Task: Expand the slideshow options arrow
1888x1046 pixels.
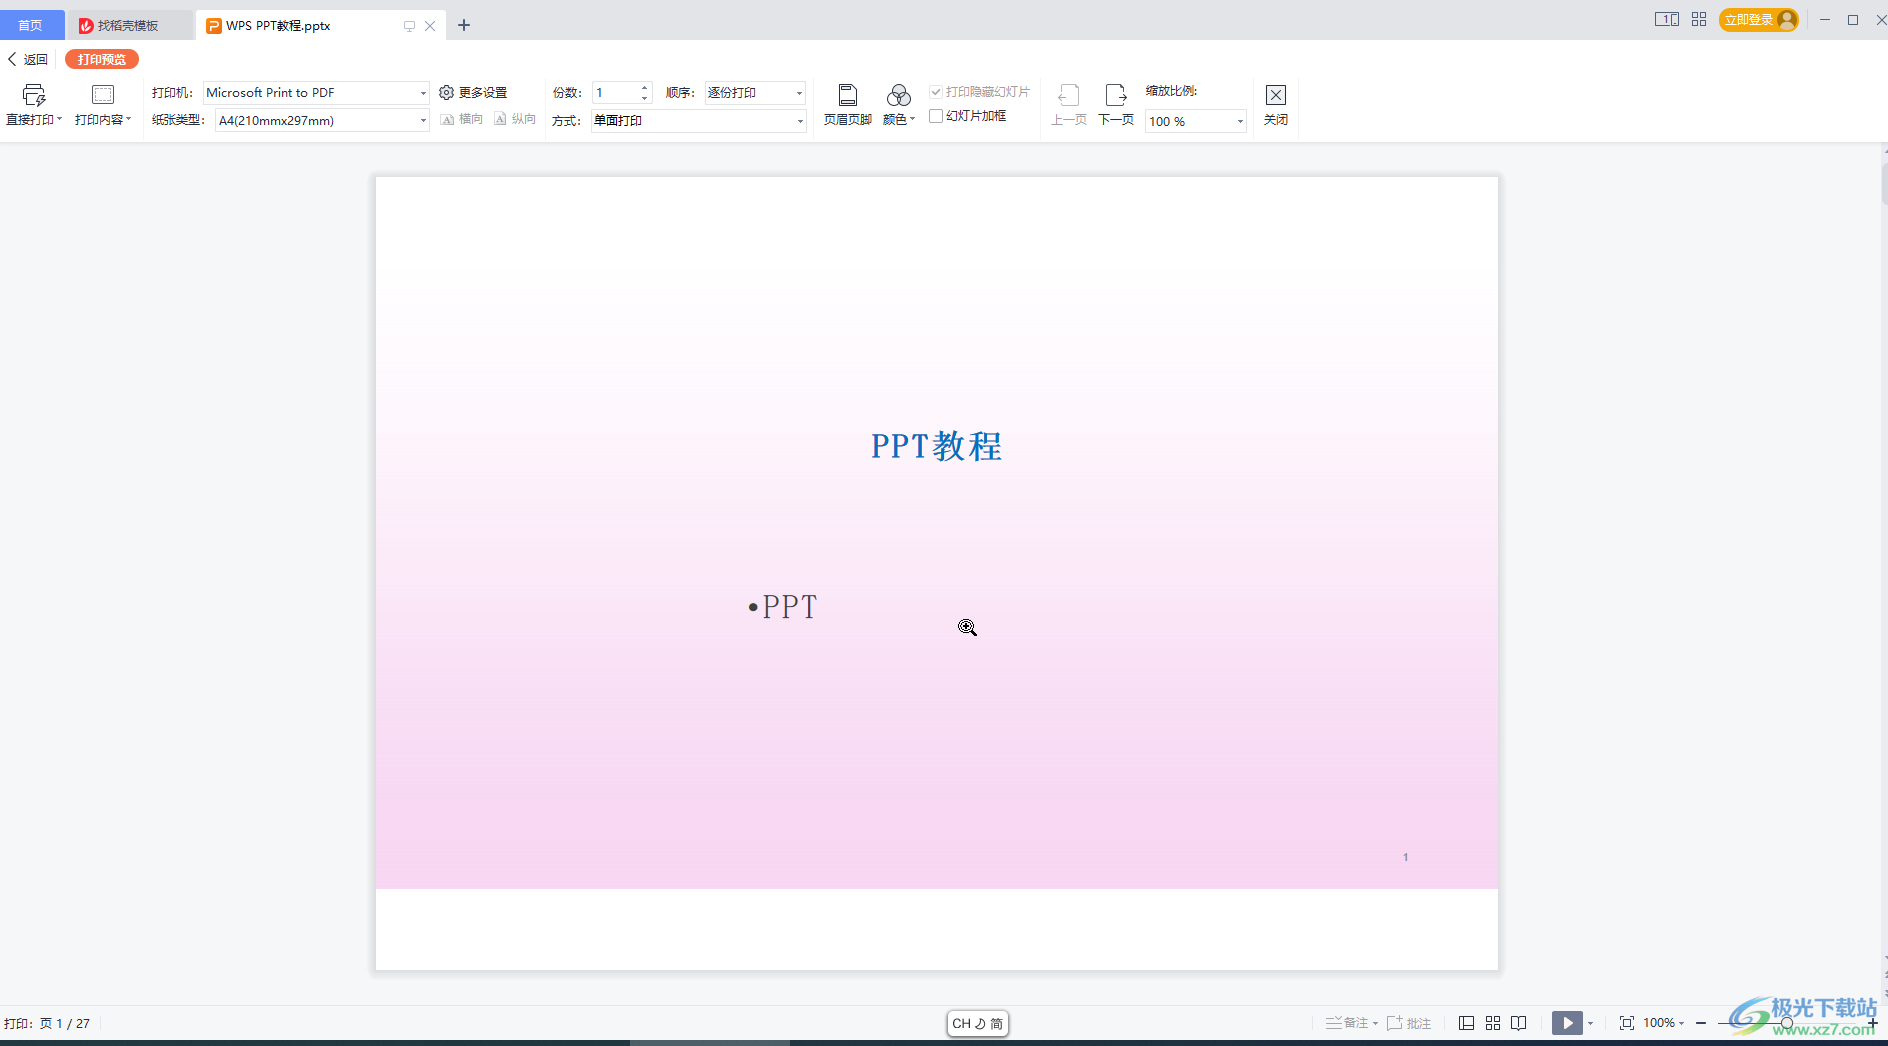Action: click(x=1590, y=1023)
